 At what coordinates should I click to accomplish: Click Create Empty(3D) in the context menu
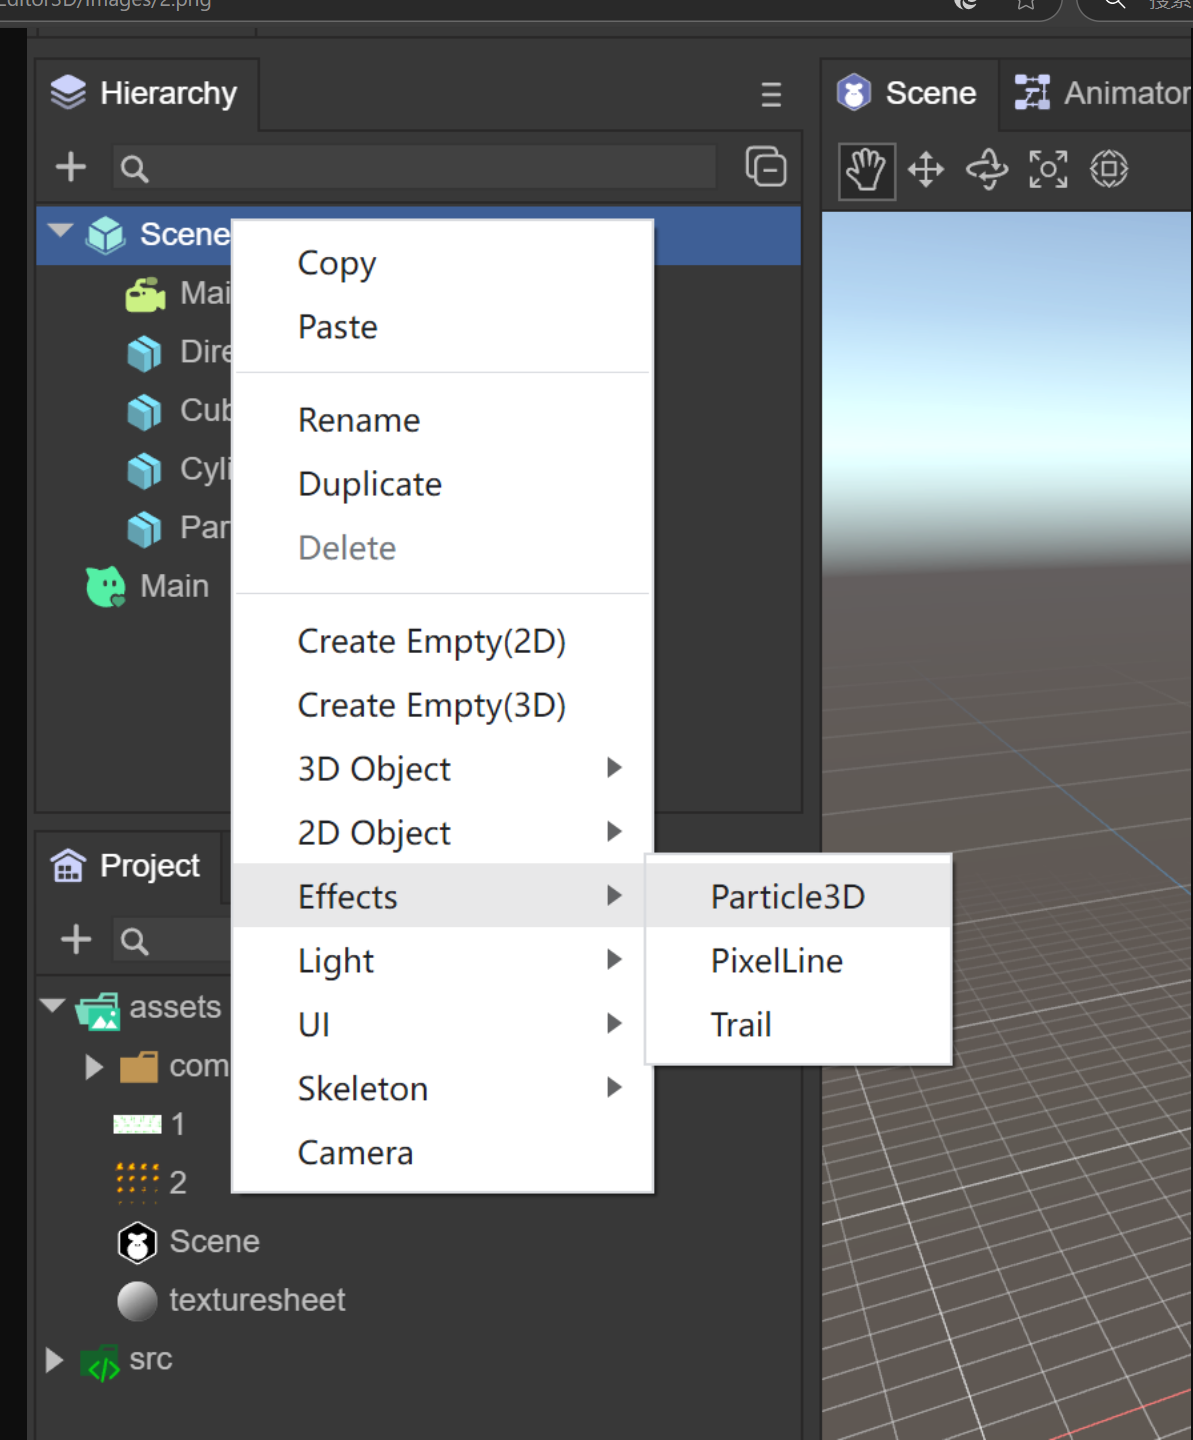coord(431,704)
